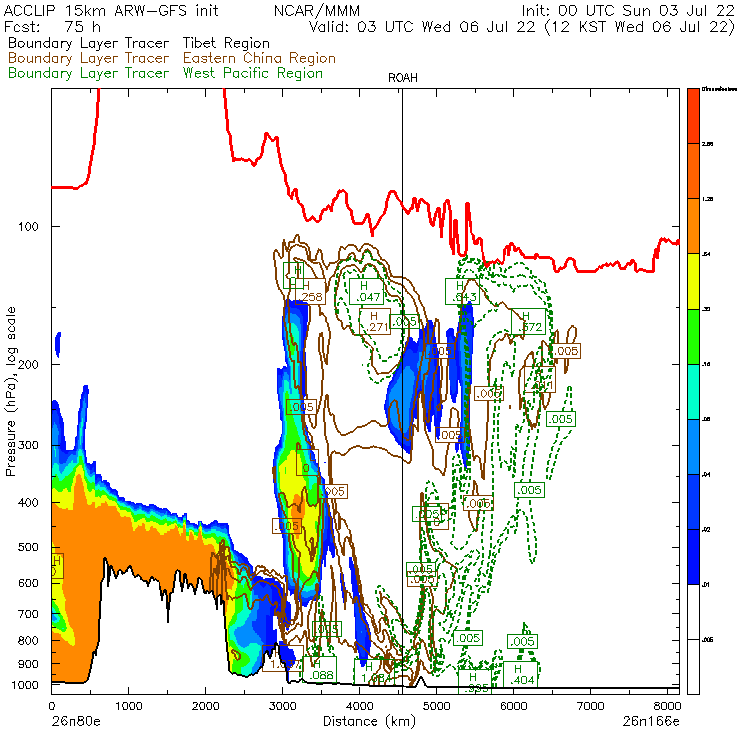Select the light-blue colorbar segment above .04
The image size is (740, 740).
click(693, 446)
